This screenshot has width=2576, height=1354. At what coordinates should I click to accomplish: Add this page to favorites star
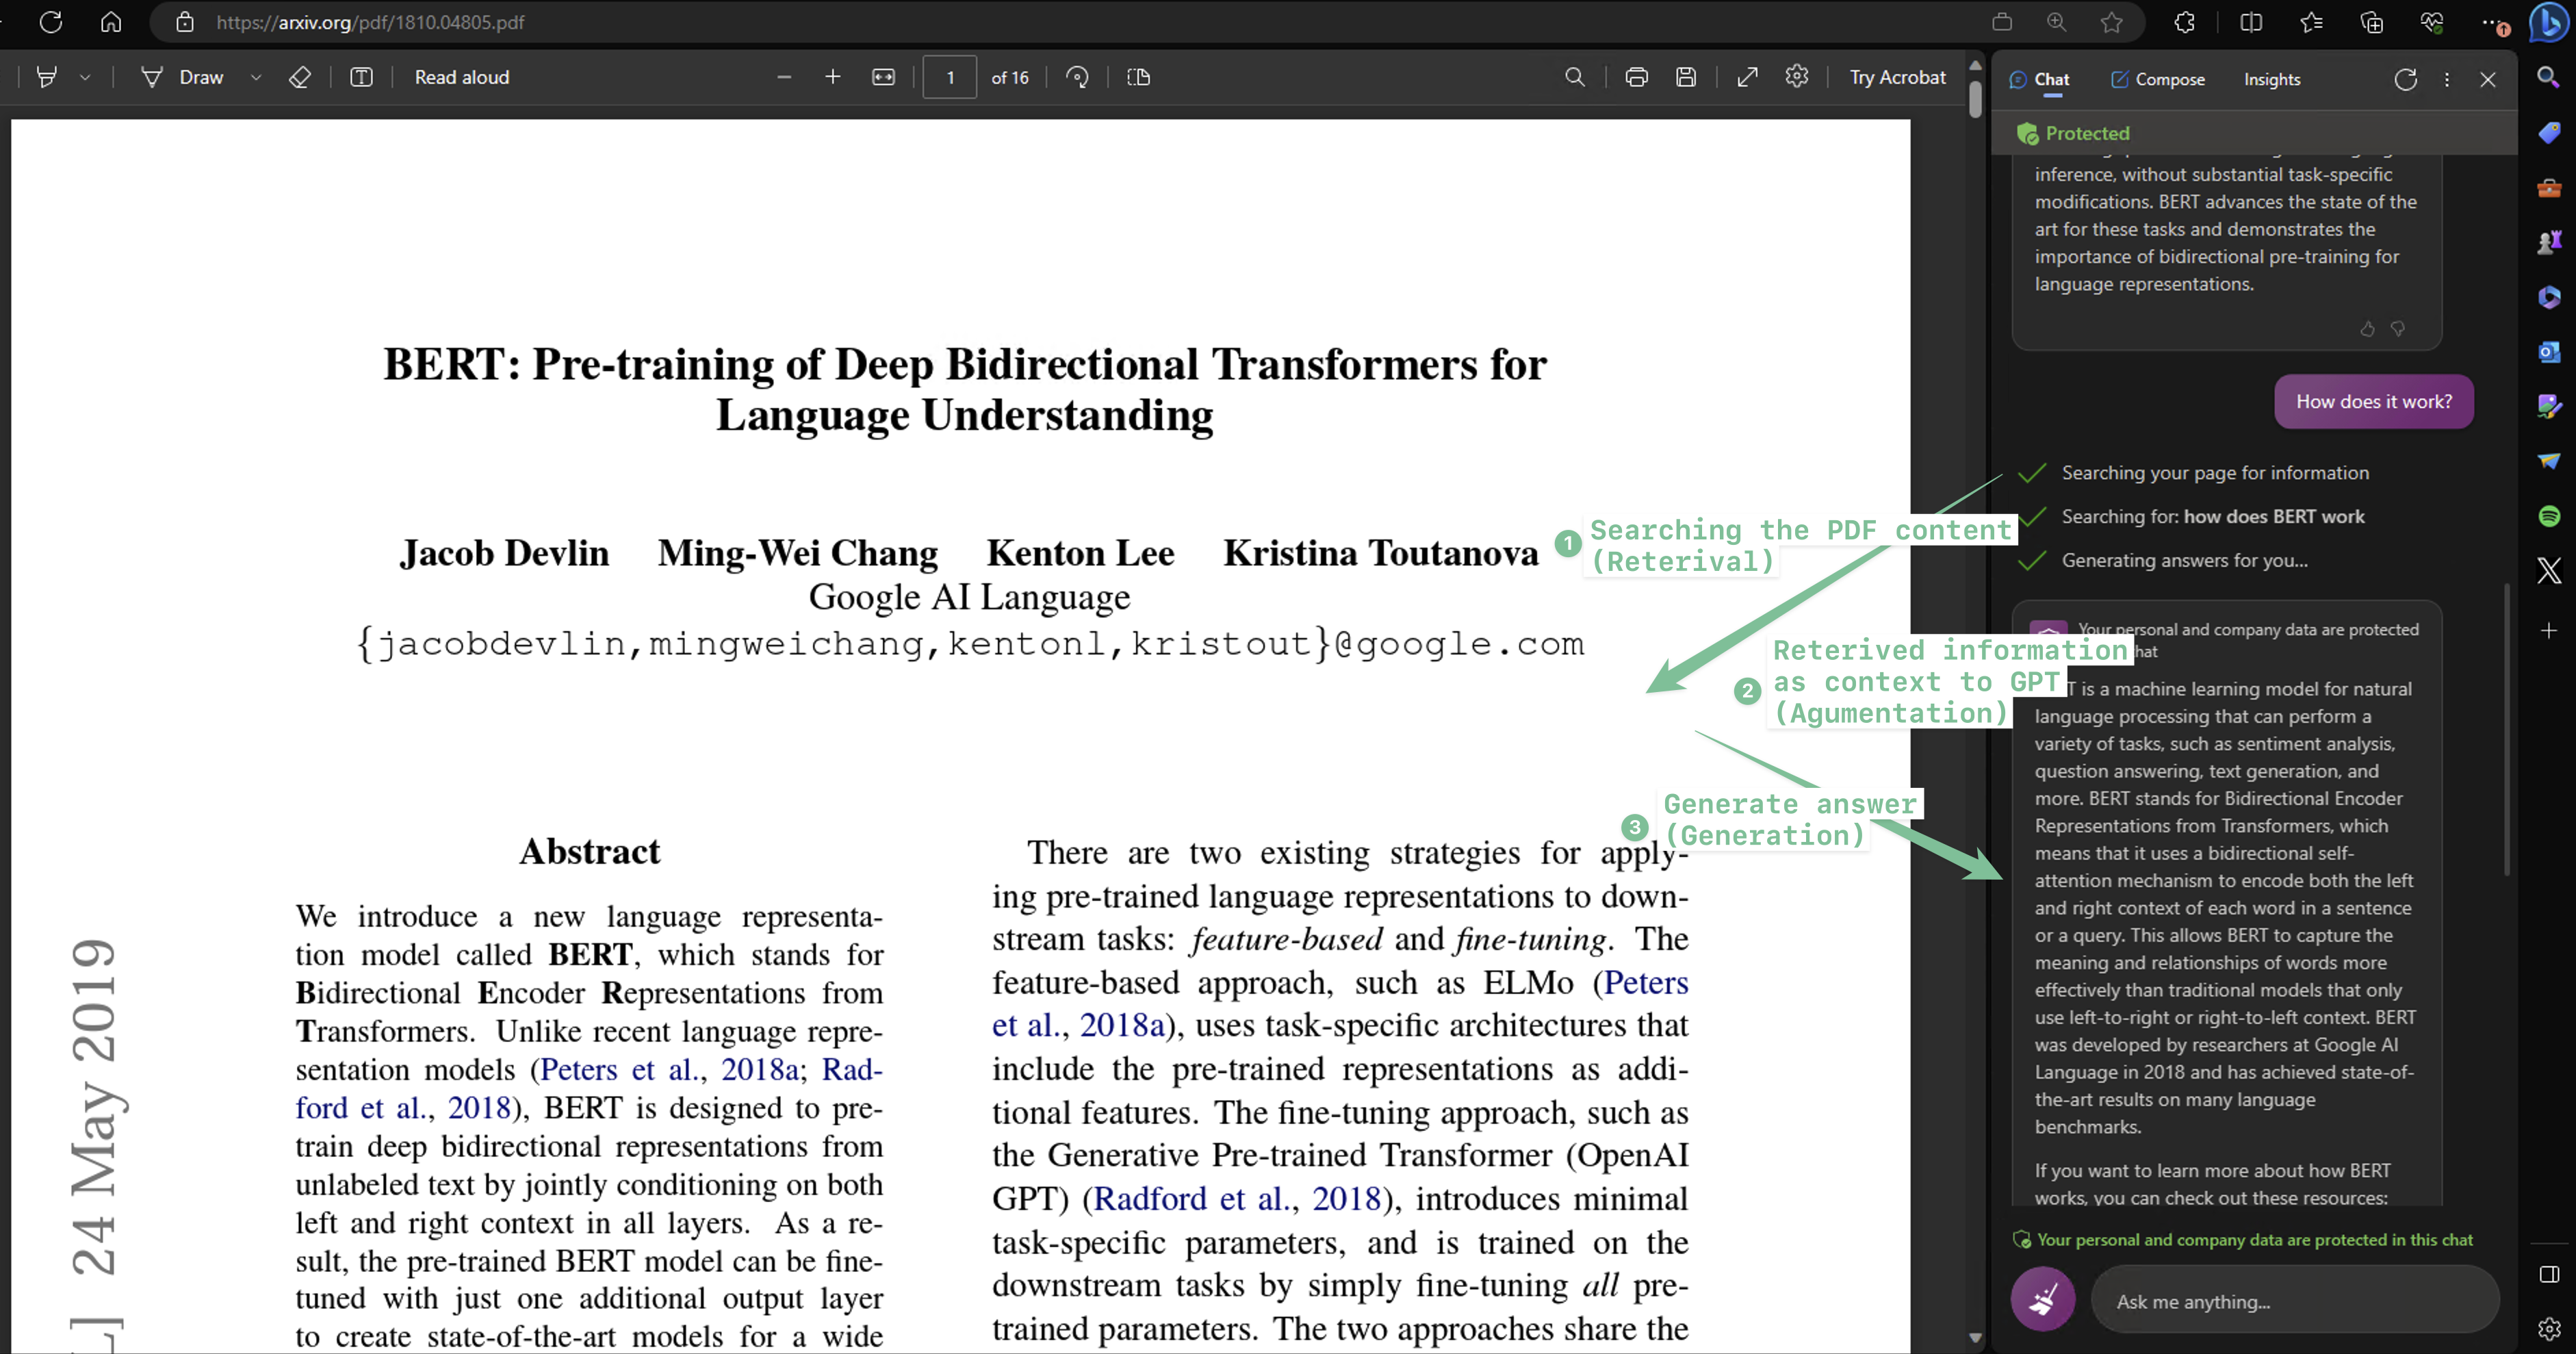[x=2111, y=22]
